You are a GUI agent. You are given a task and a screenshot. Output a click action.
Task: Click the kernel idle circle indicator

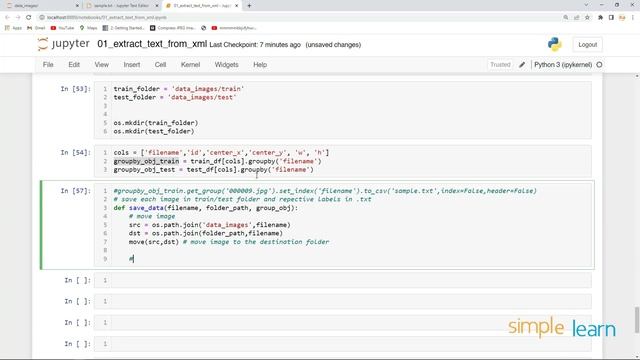599,65
